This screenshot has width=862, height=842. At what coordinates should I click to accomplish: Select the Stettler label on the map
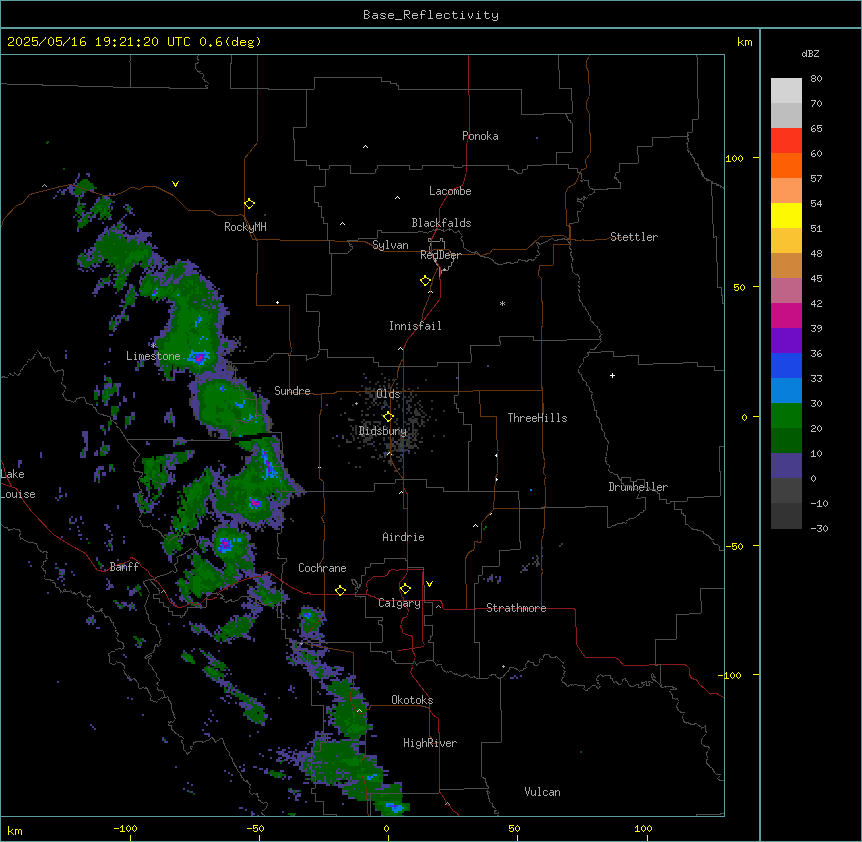pyautogui.click(x=633, y=237)
